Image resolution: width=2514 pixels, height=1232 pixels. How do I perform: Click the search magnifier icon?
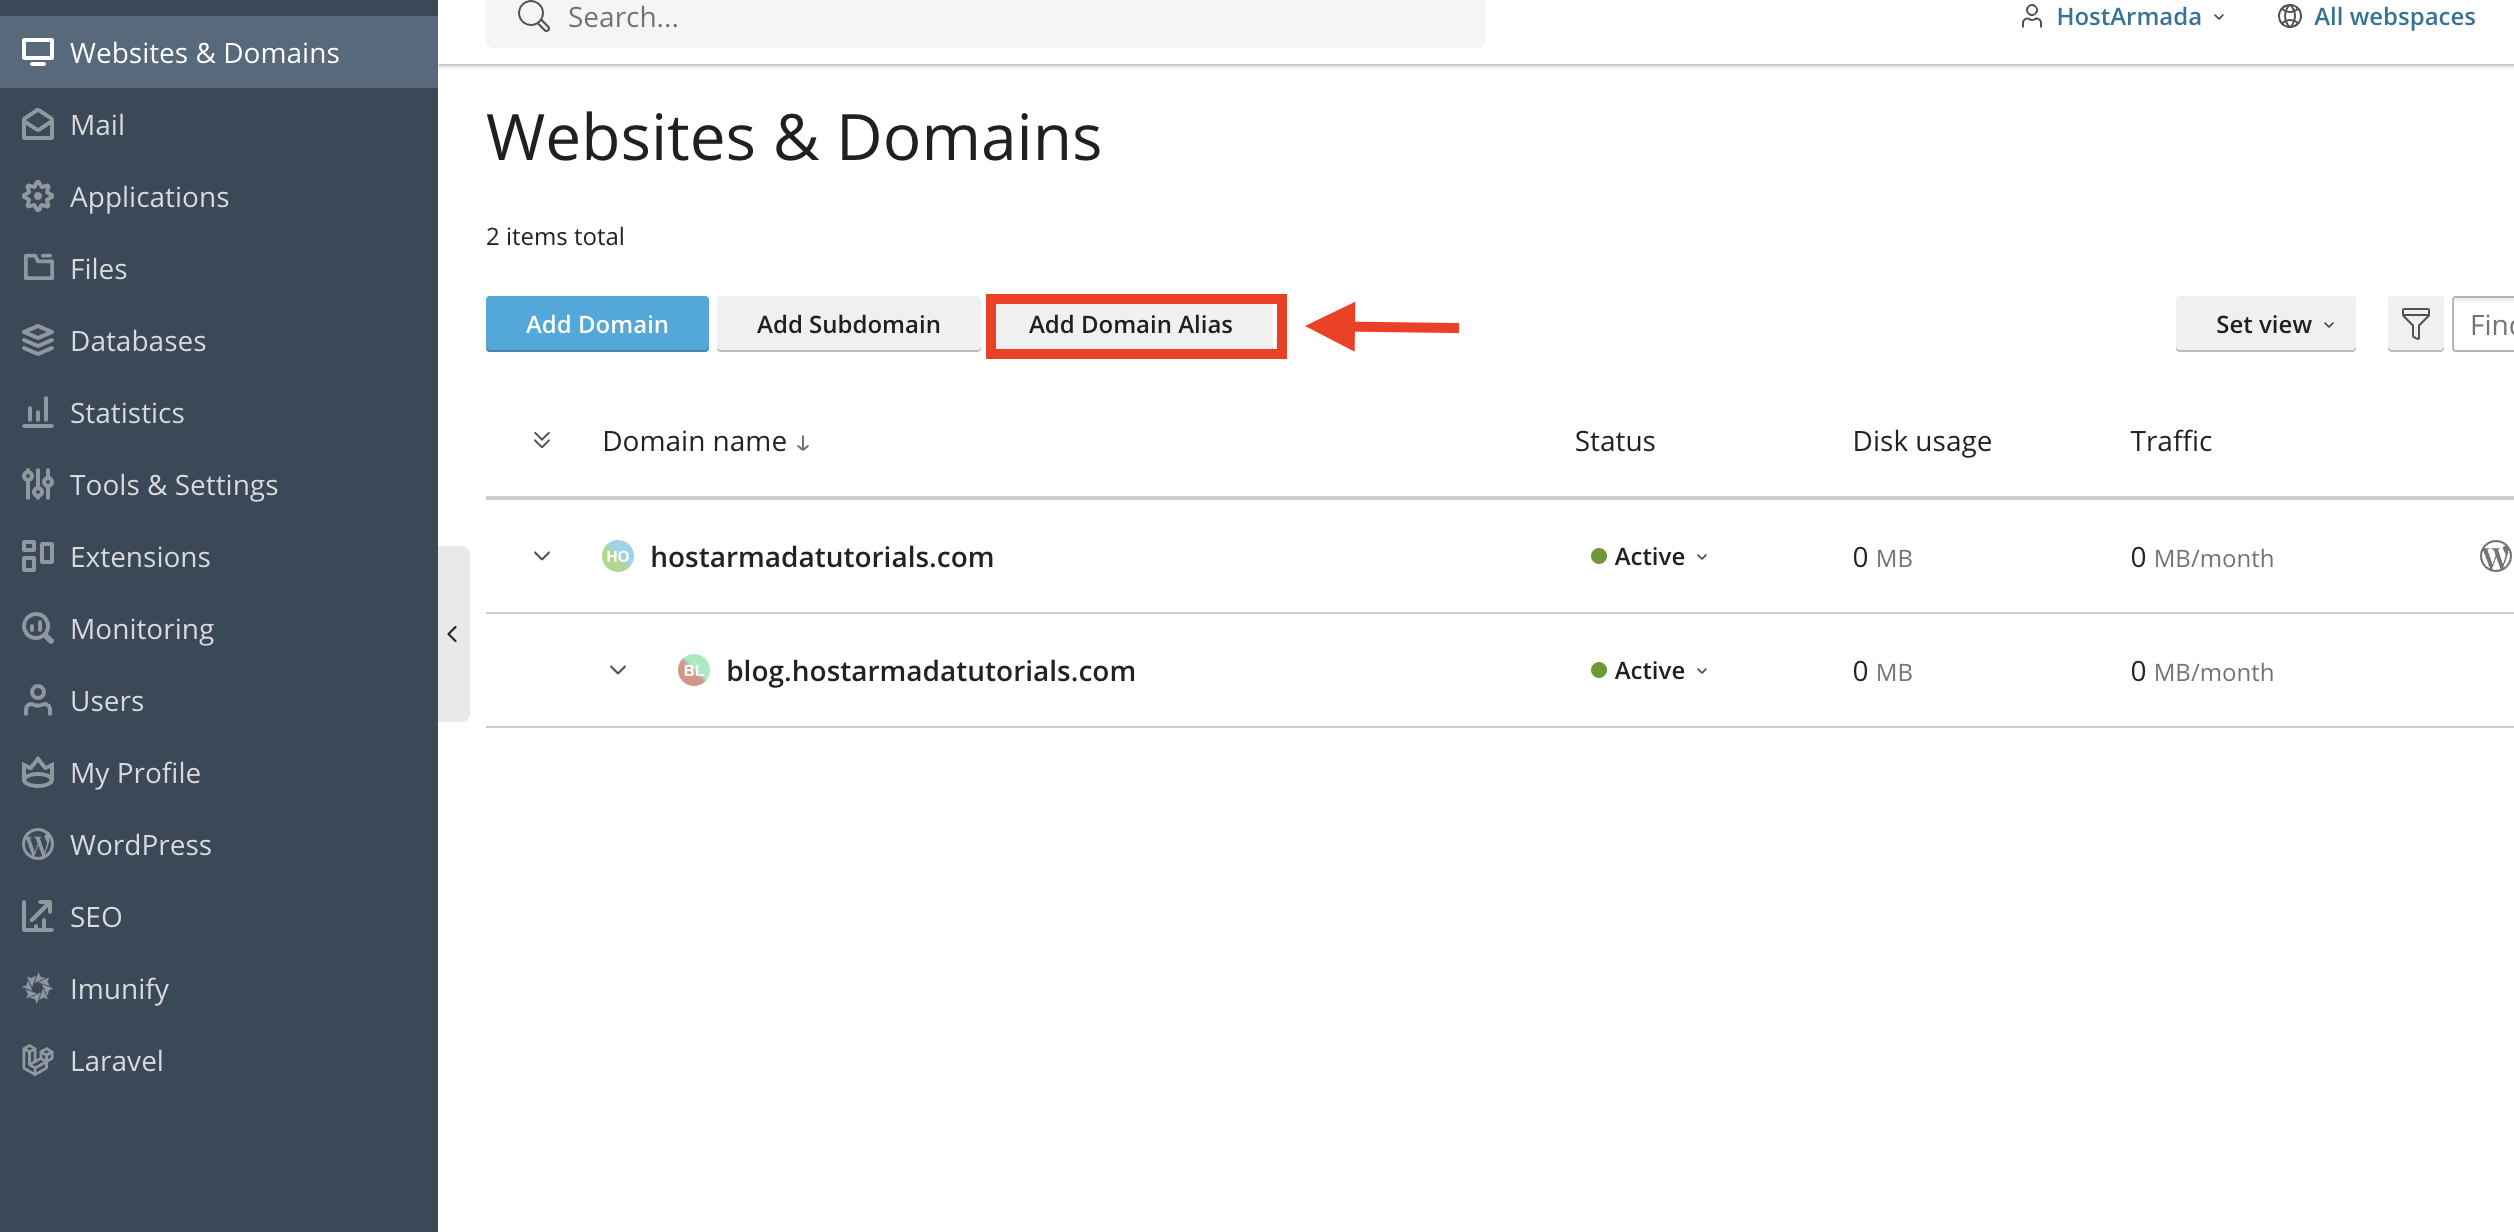(533, 17)
